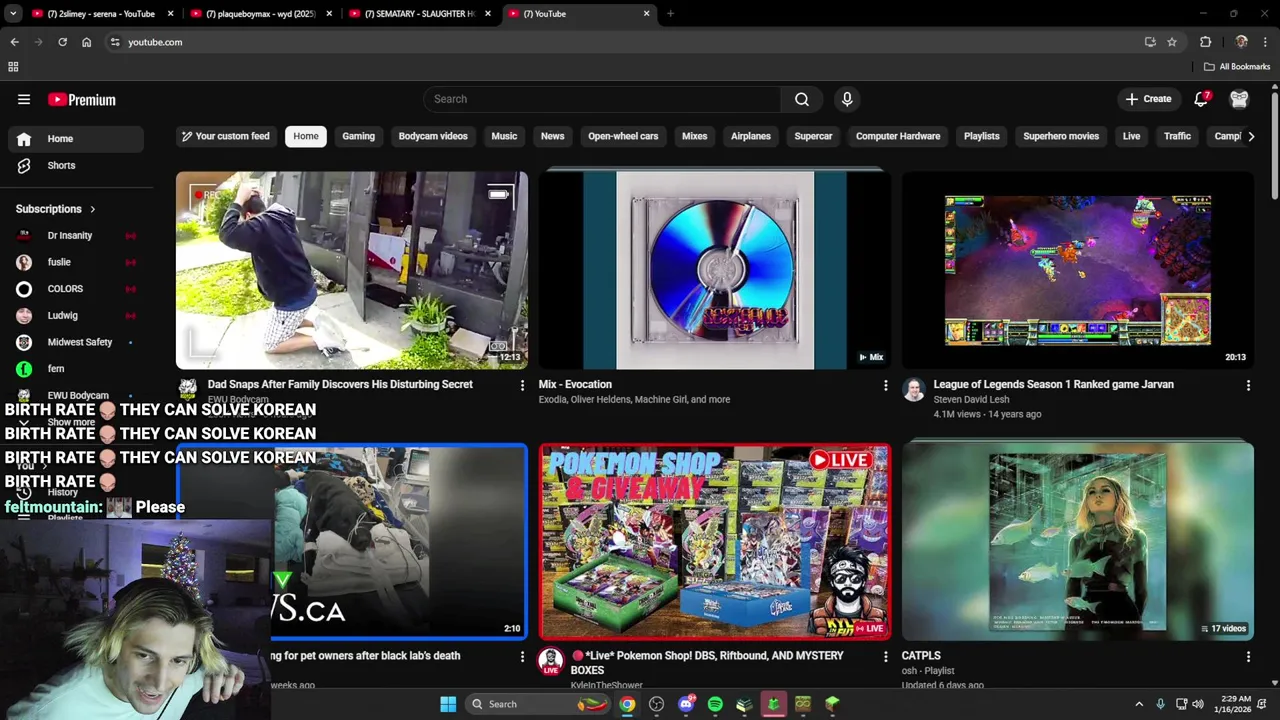
Task: Click the YouTube search input field
Action: [602, 99]
